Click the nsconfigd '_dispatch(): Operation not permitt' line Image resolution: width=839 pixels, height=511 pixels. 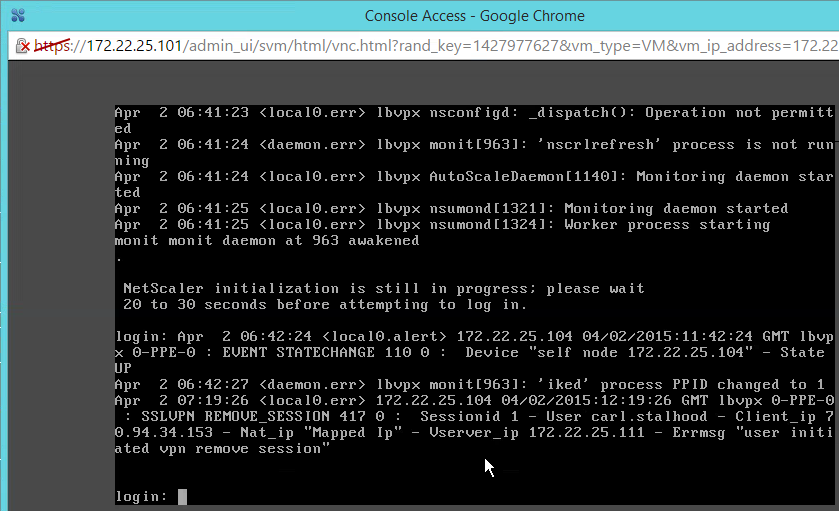pos(474,112)
